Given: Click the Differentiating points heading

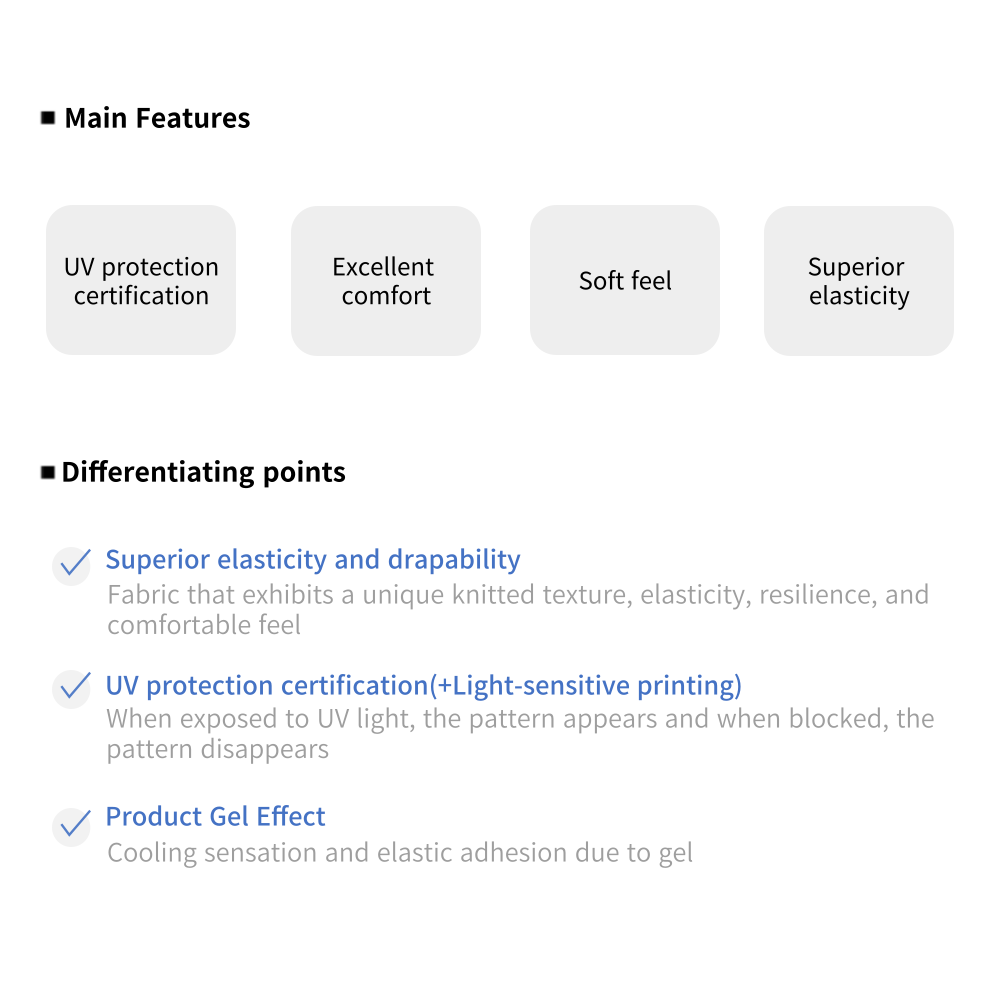Looking at the screenshot, I should pyautogui.click(x=204, y=472).
